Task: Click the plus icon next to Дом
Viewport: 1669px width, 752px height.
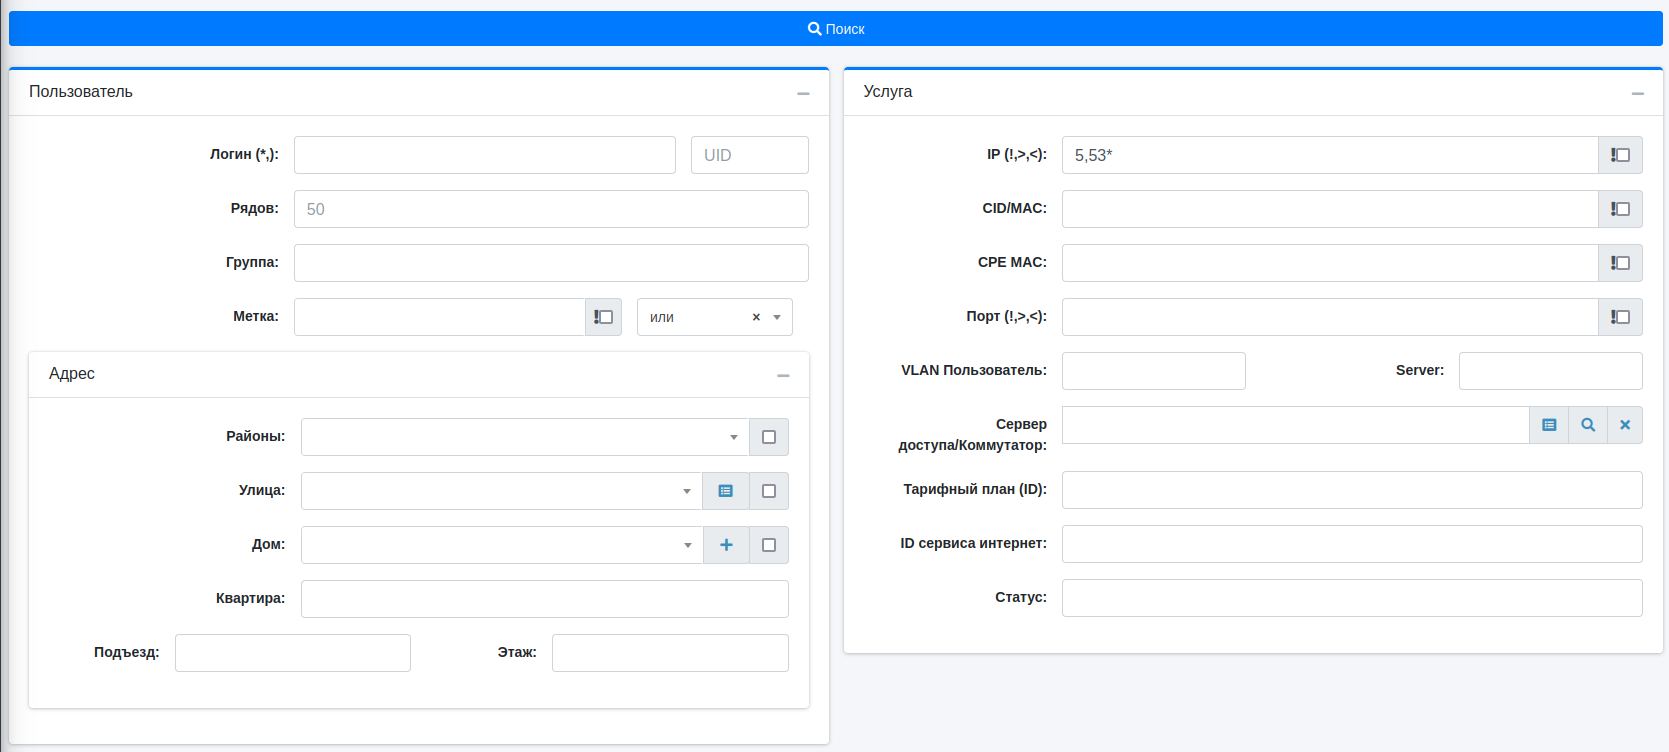Action: 726,545
